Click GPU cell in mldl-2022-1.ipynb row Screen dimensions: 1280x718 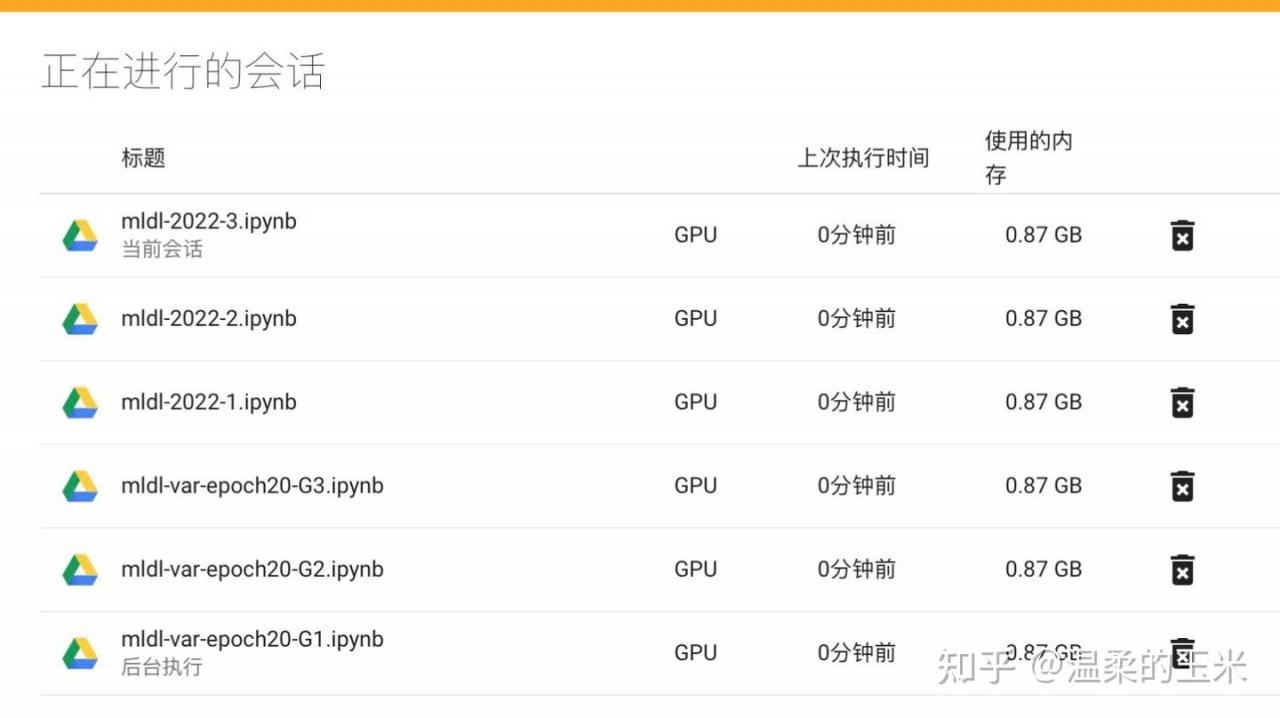point(696,402)
